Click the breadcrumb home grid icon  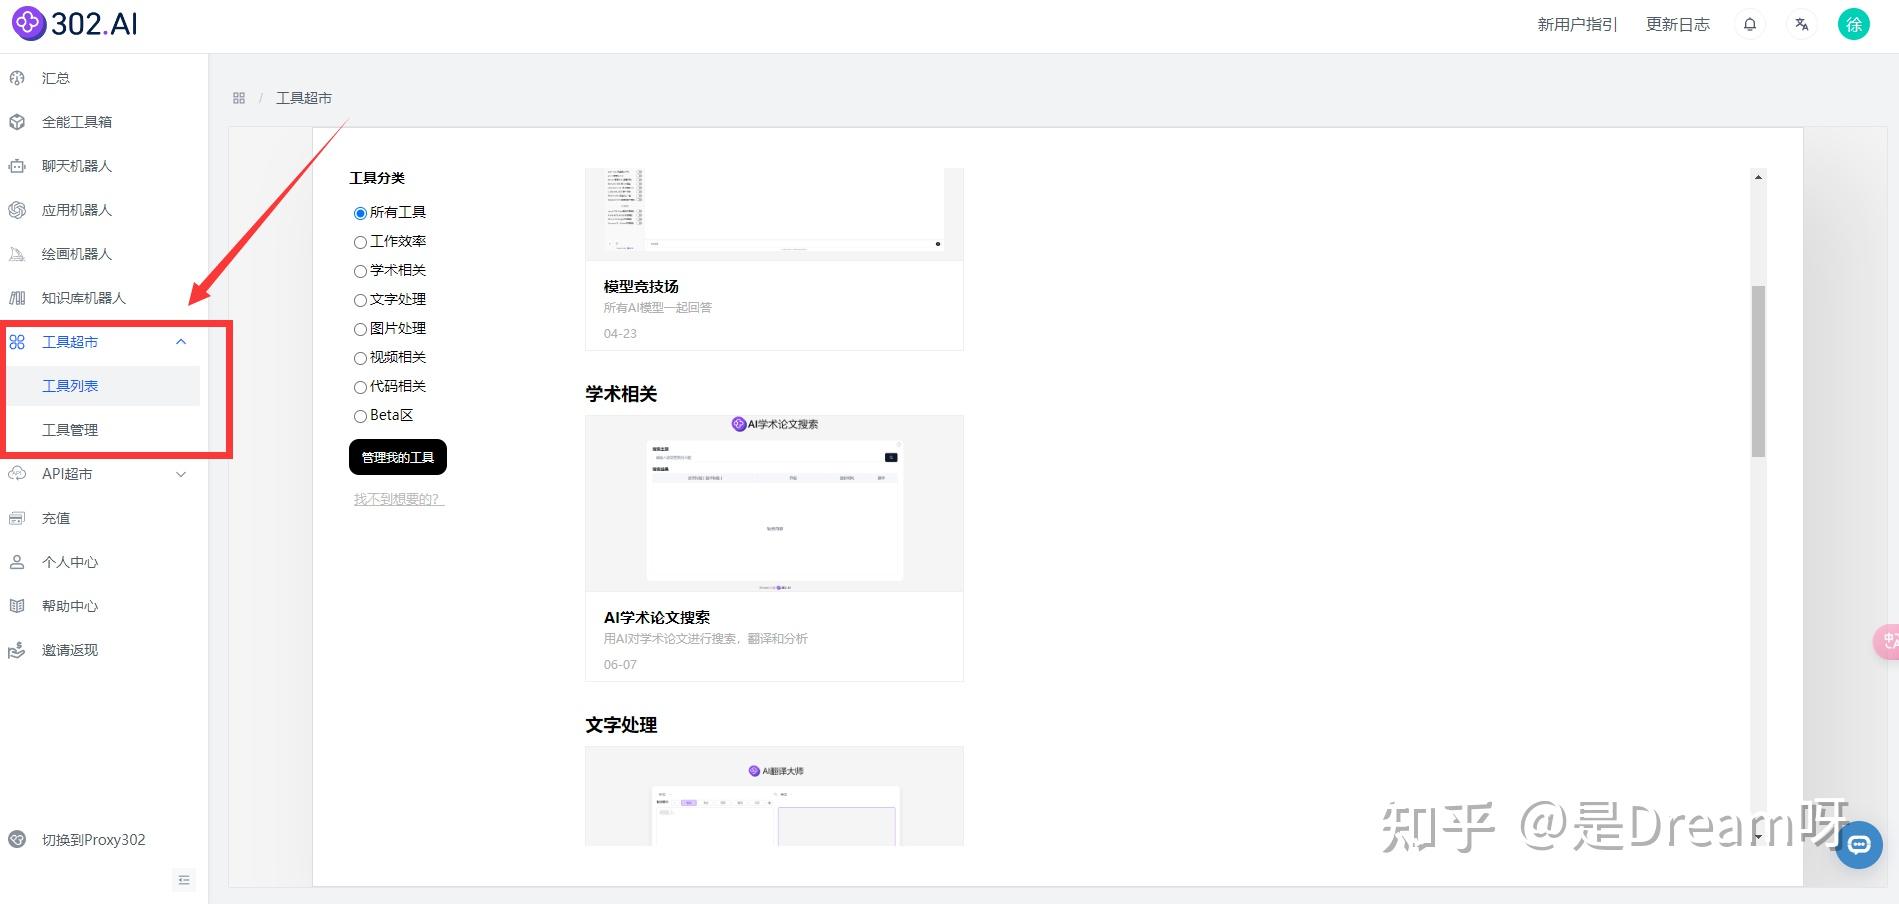[x=239, y=98]
